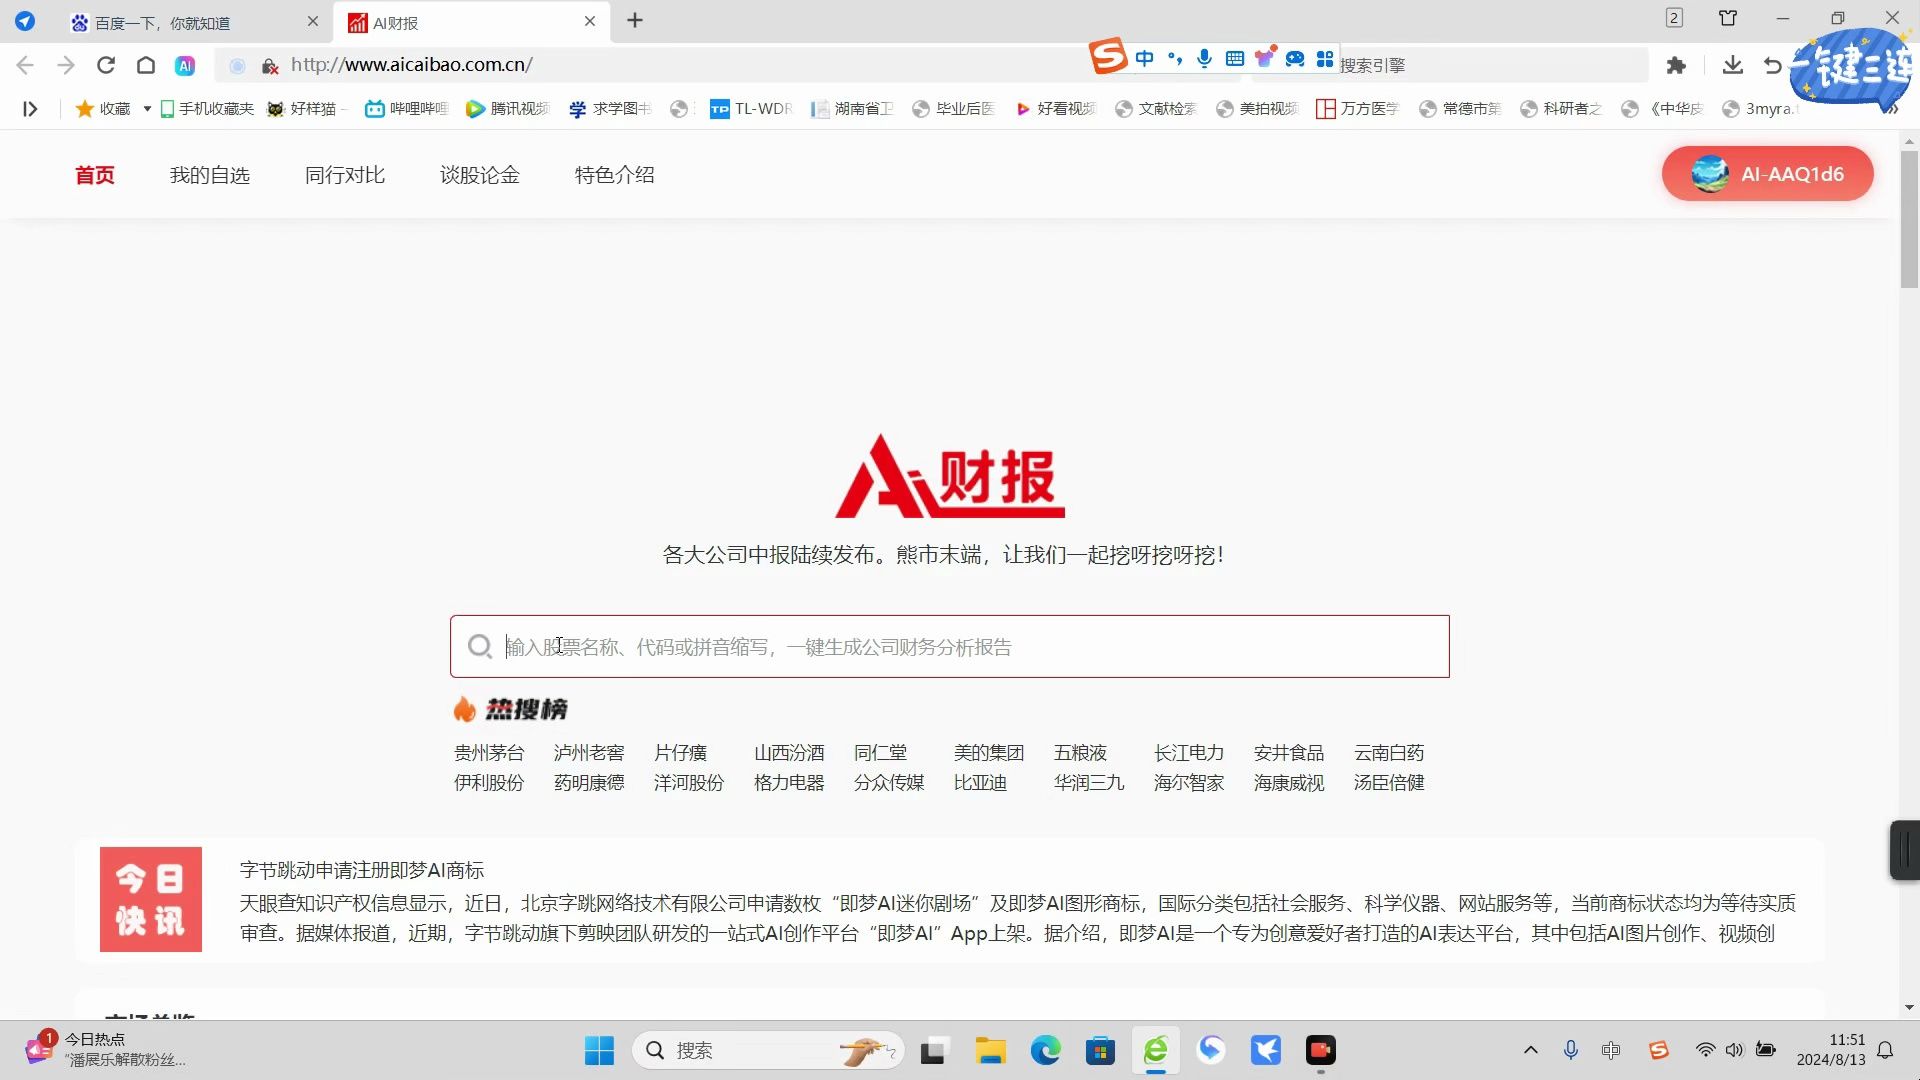Open the Sogou soft keyboard icon
1920x1080 pixels.
coord(1235,59)
